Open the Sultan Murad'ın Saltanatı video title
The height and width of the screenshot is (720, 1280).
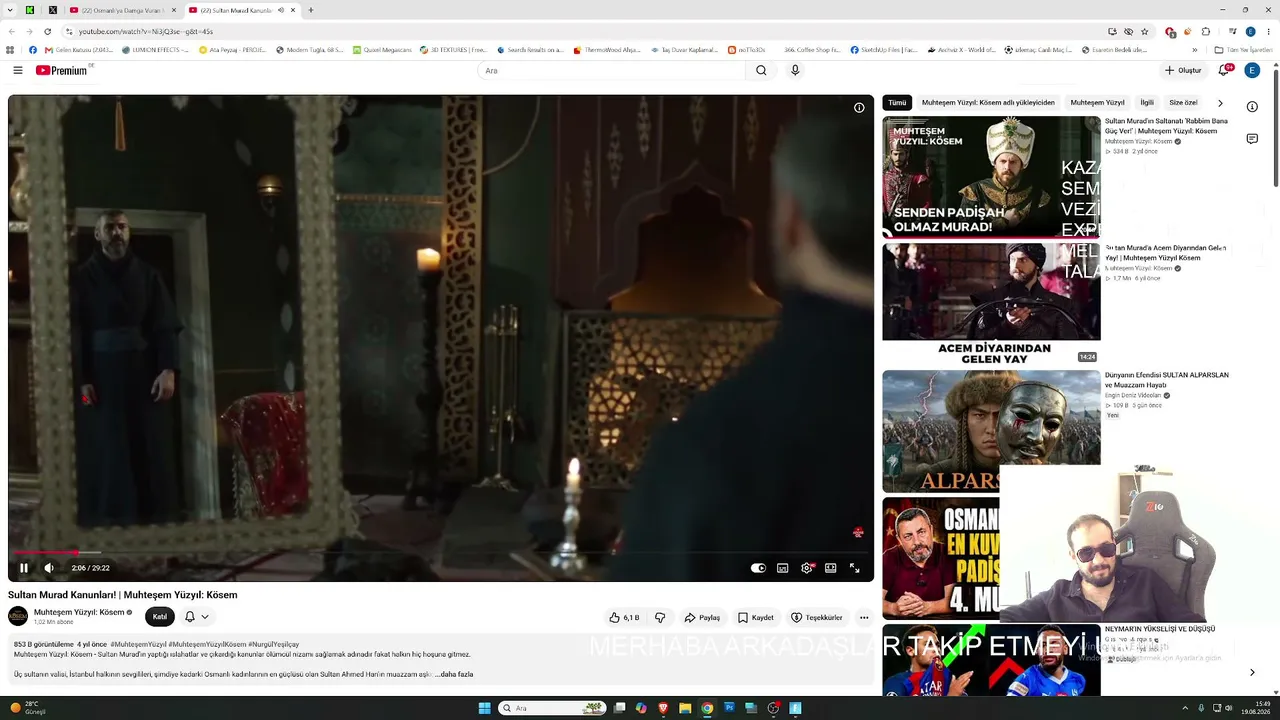pyautogui.click(x=1166, y=126)
